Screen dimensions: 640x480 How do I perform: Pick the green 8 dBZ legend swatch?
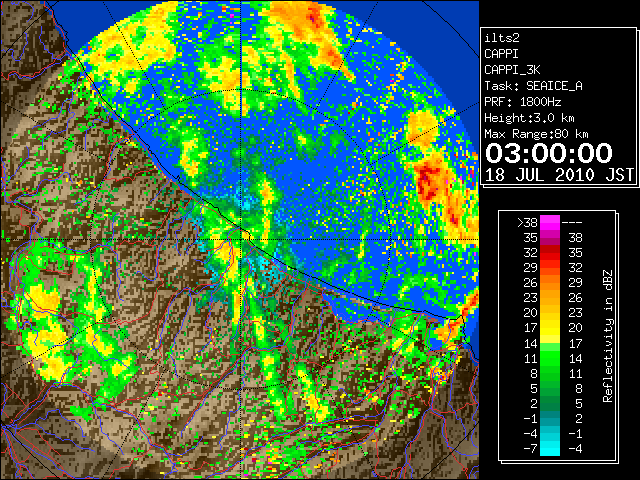pyautogui.click(x=550, y=373)
